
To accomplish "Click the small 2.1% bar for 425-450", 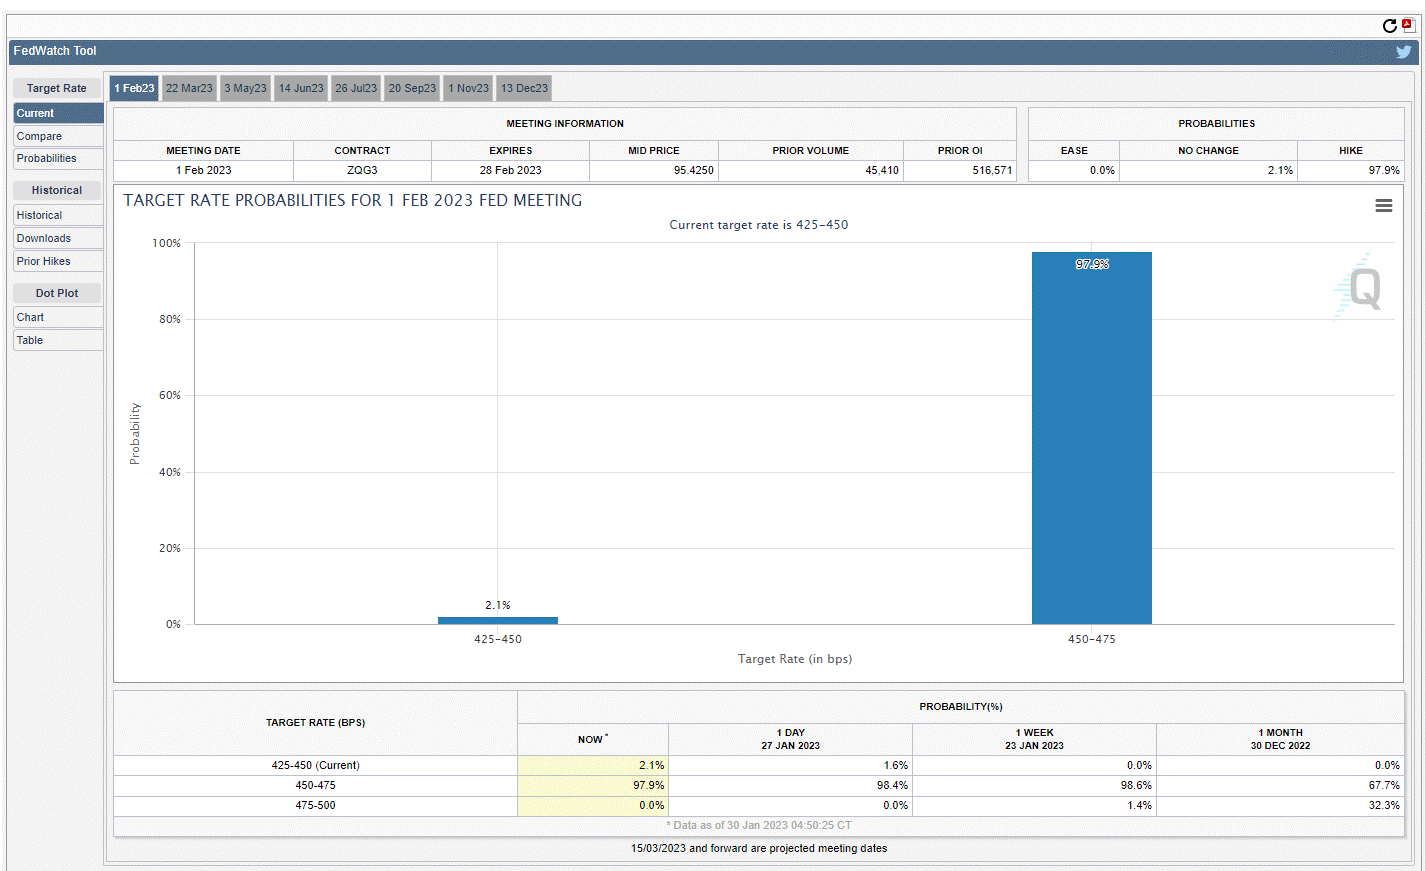I will (x=498, y=620).
